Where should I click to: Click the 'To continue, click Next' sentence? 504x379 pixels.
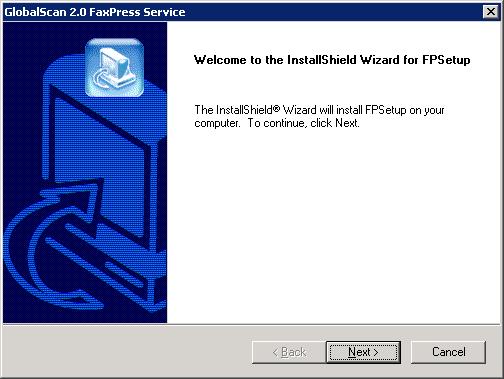point(304,123)
